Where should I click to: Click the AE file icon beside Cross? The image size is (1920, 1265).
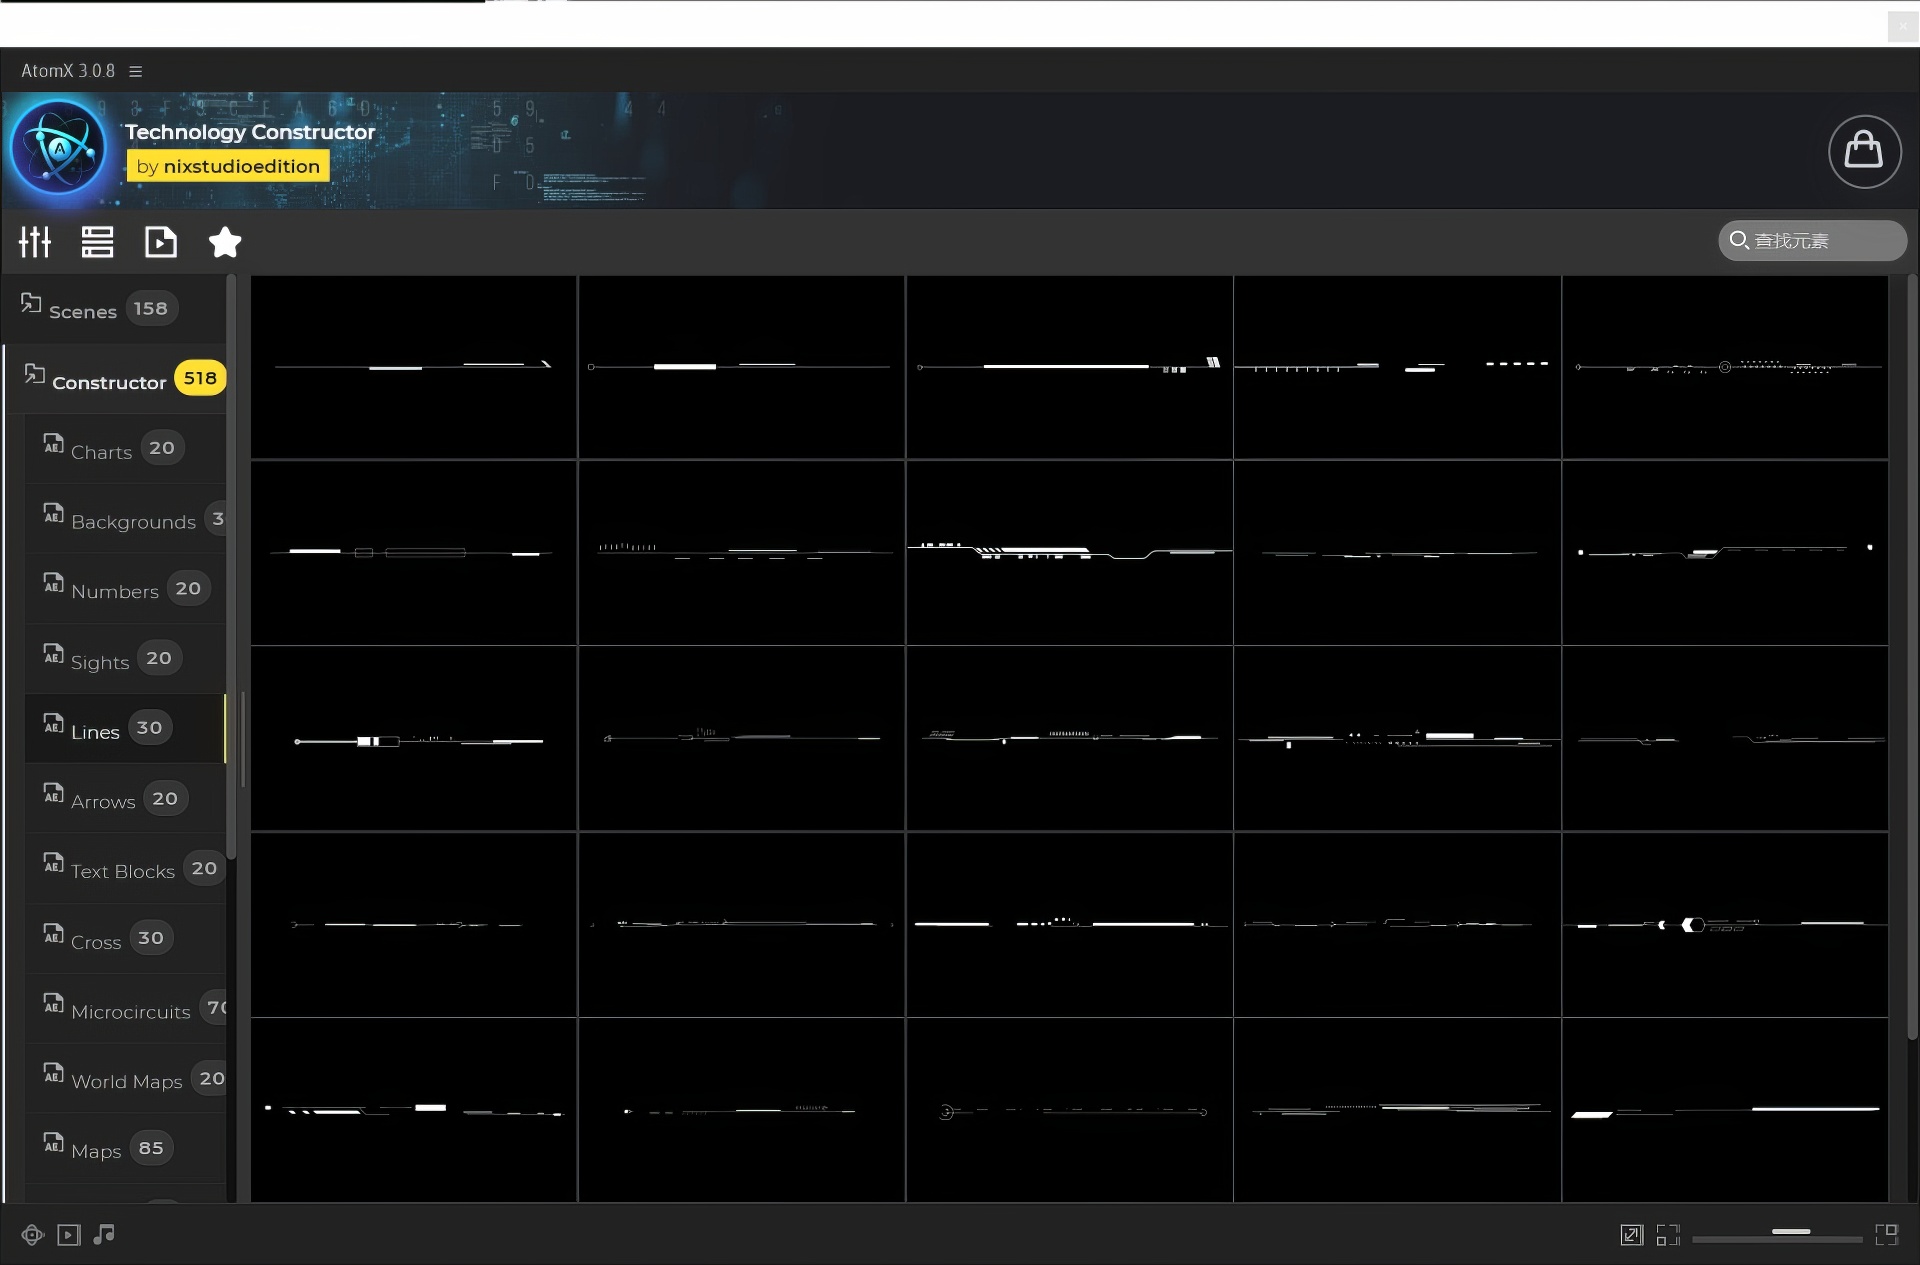pos(53,933)
